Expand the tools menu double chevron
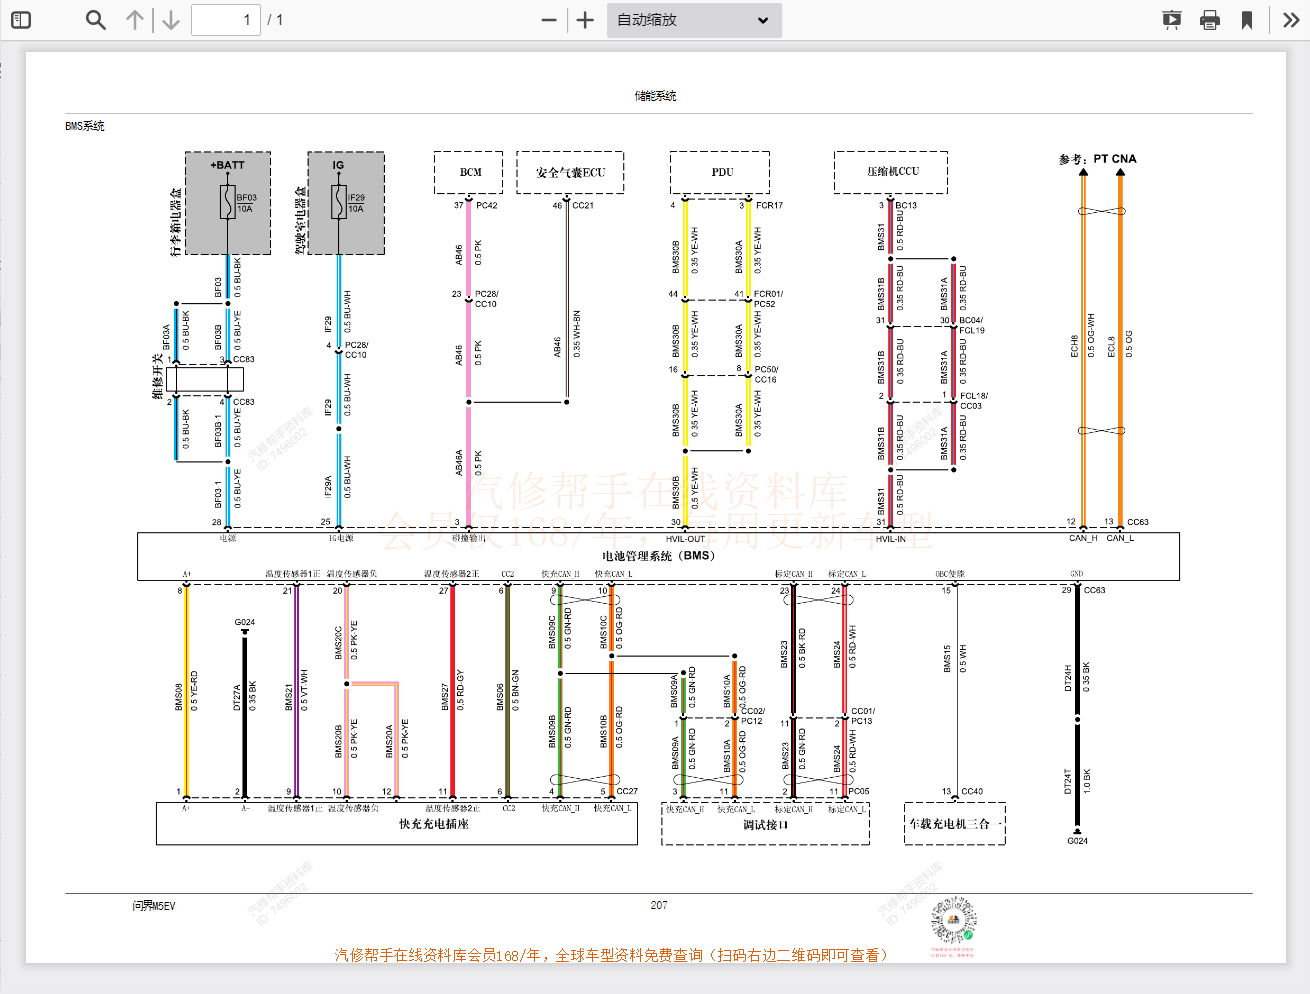1310x994 pixels. tap(1291, 20)
